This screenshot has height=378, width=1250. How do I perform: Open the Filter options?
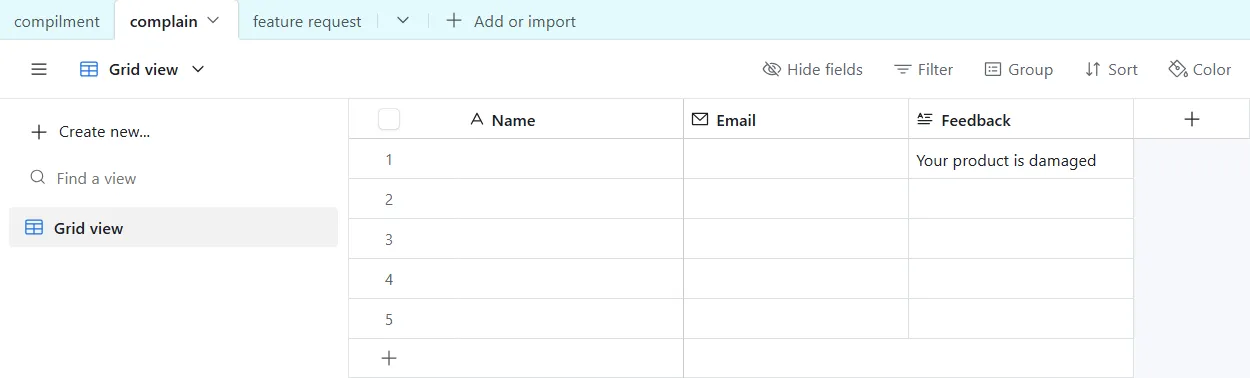click(923, 69)
